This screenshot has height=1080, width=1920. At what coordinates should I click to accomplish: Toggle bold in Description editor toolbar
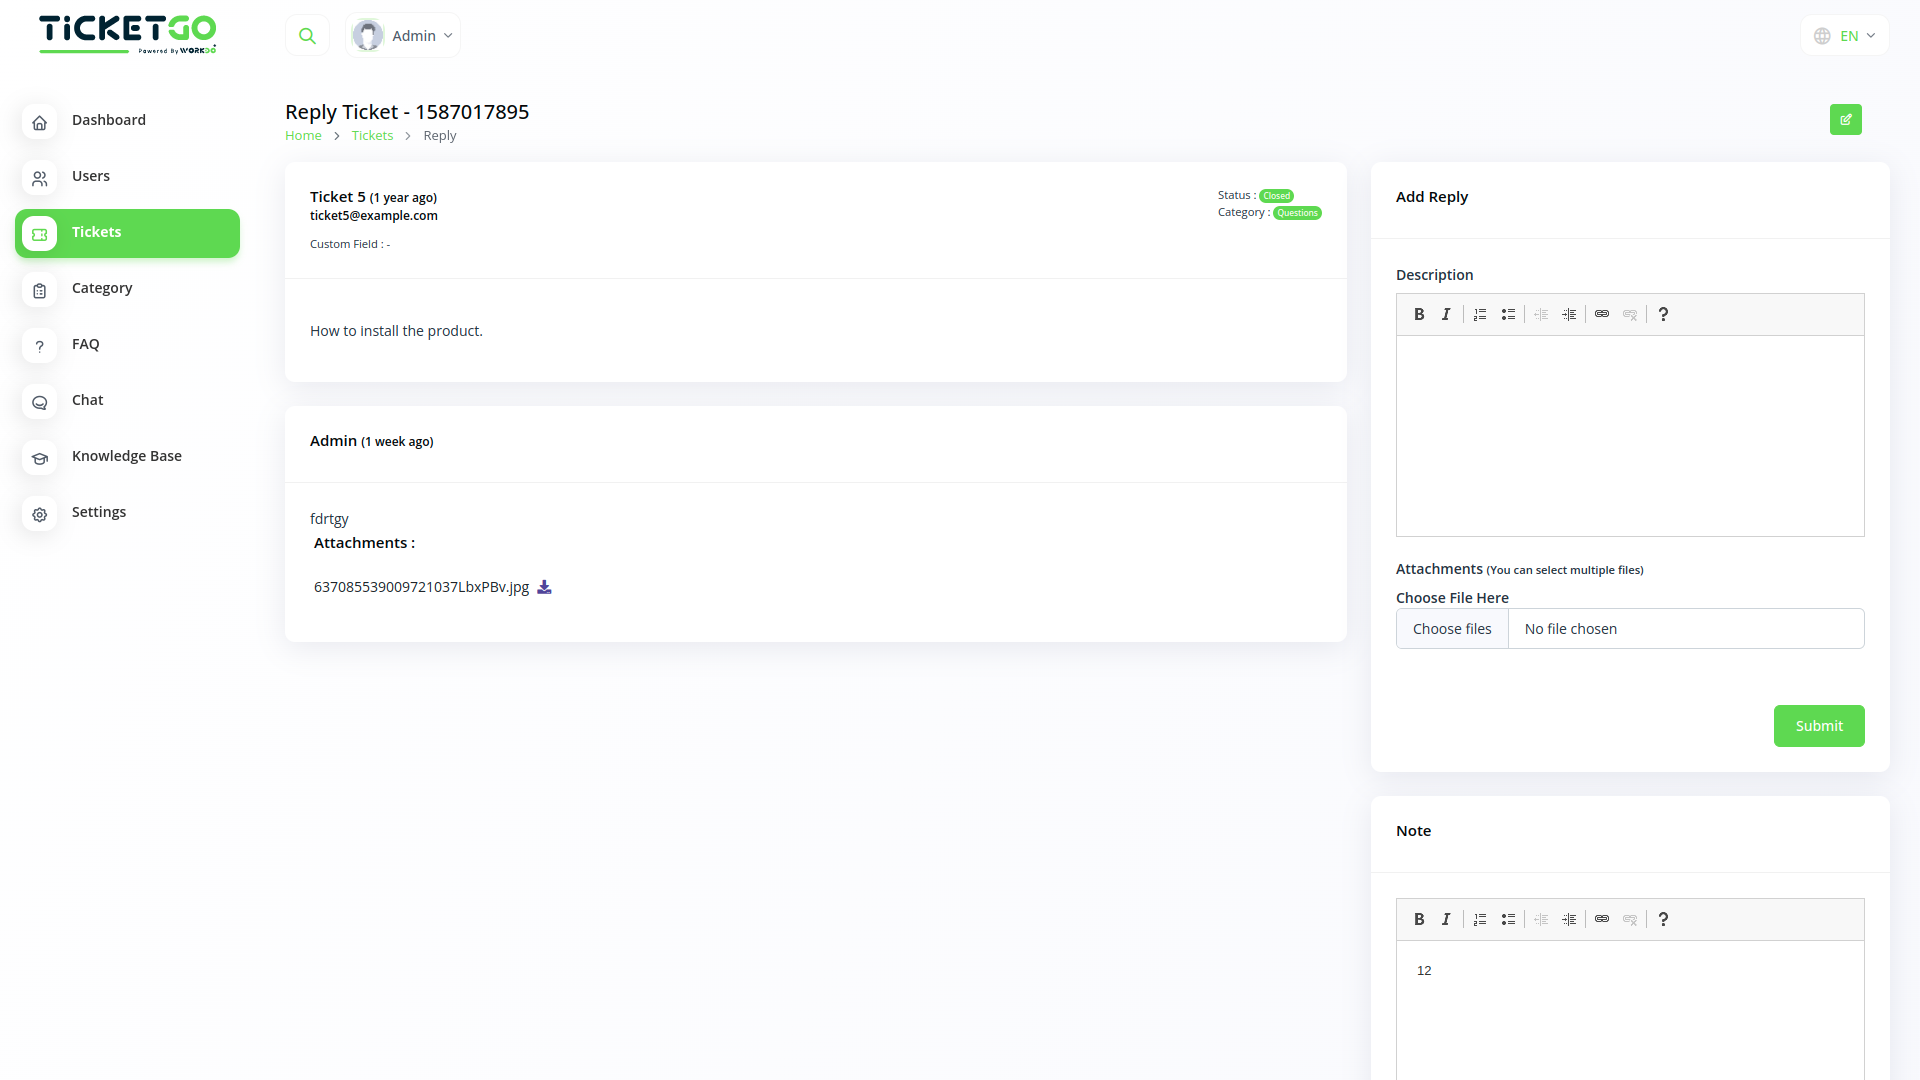[1418, 315]
